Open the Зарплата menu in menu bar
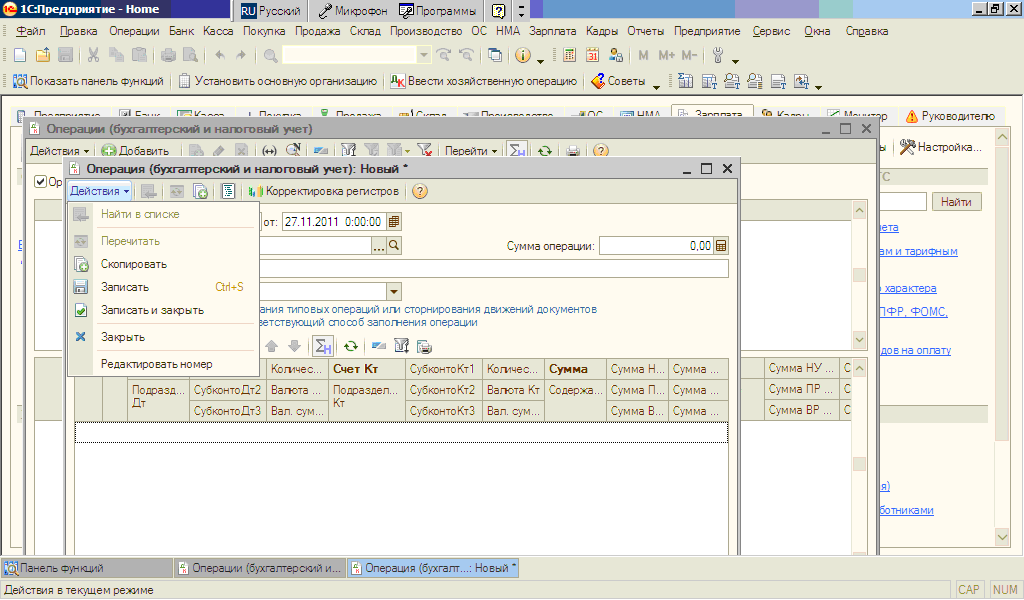 click(552, 31)
